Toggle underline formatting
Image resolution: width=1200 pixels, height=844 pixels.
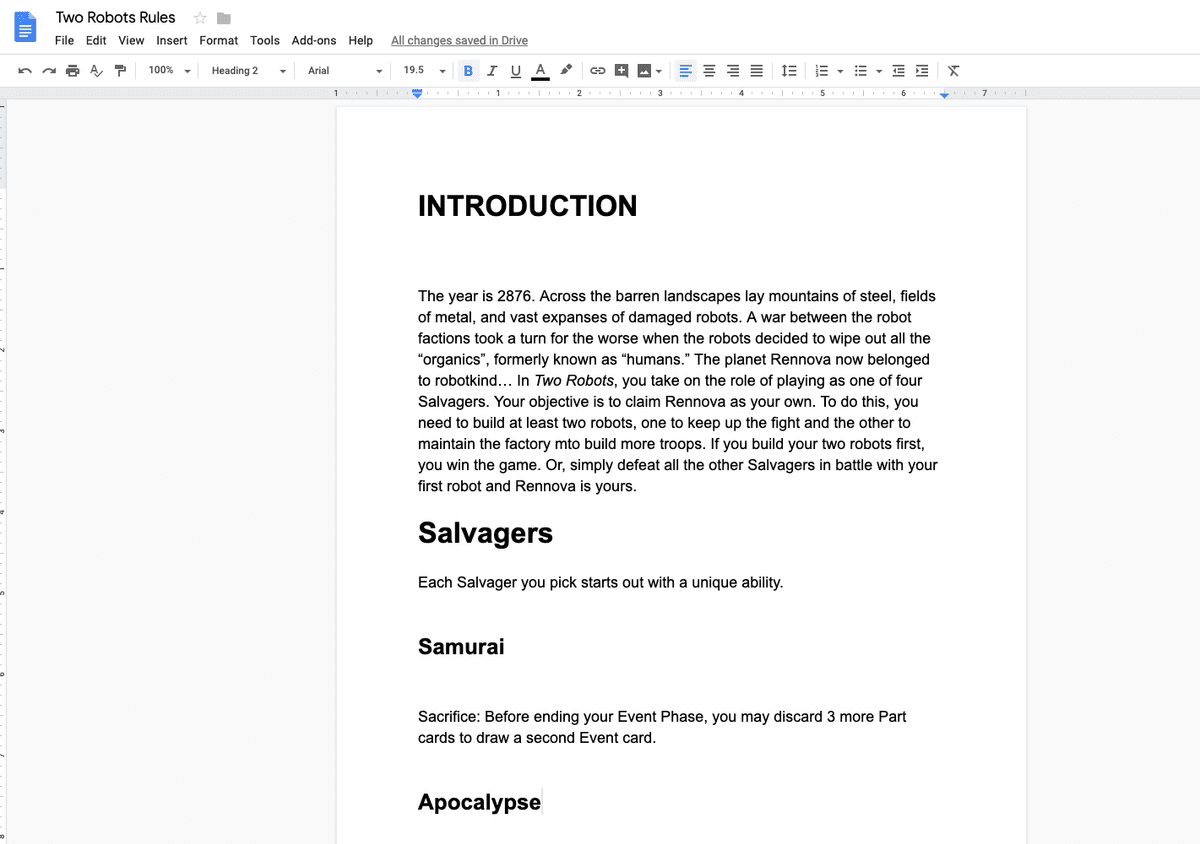(516, 71)
